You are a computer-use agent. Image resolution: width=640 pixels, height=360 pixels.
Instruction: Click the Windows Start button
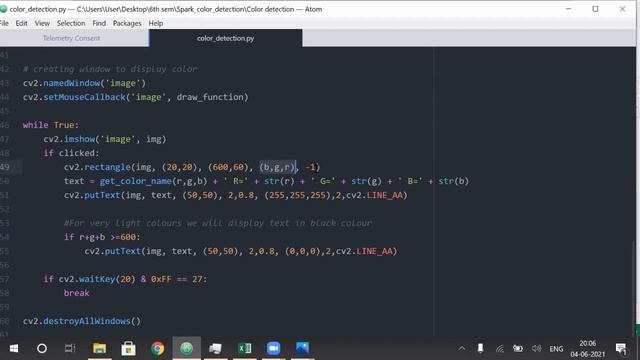tap(13, 348)
